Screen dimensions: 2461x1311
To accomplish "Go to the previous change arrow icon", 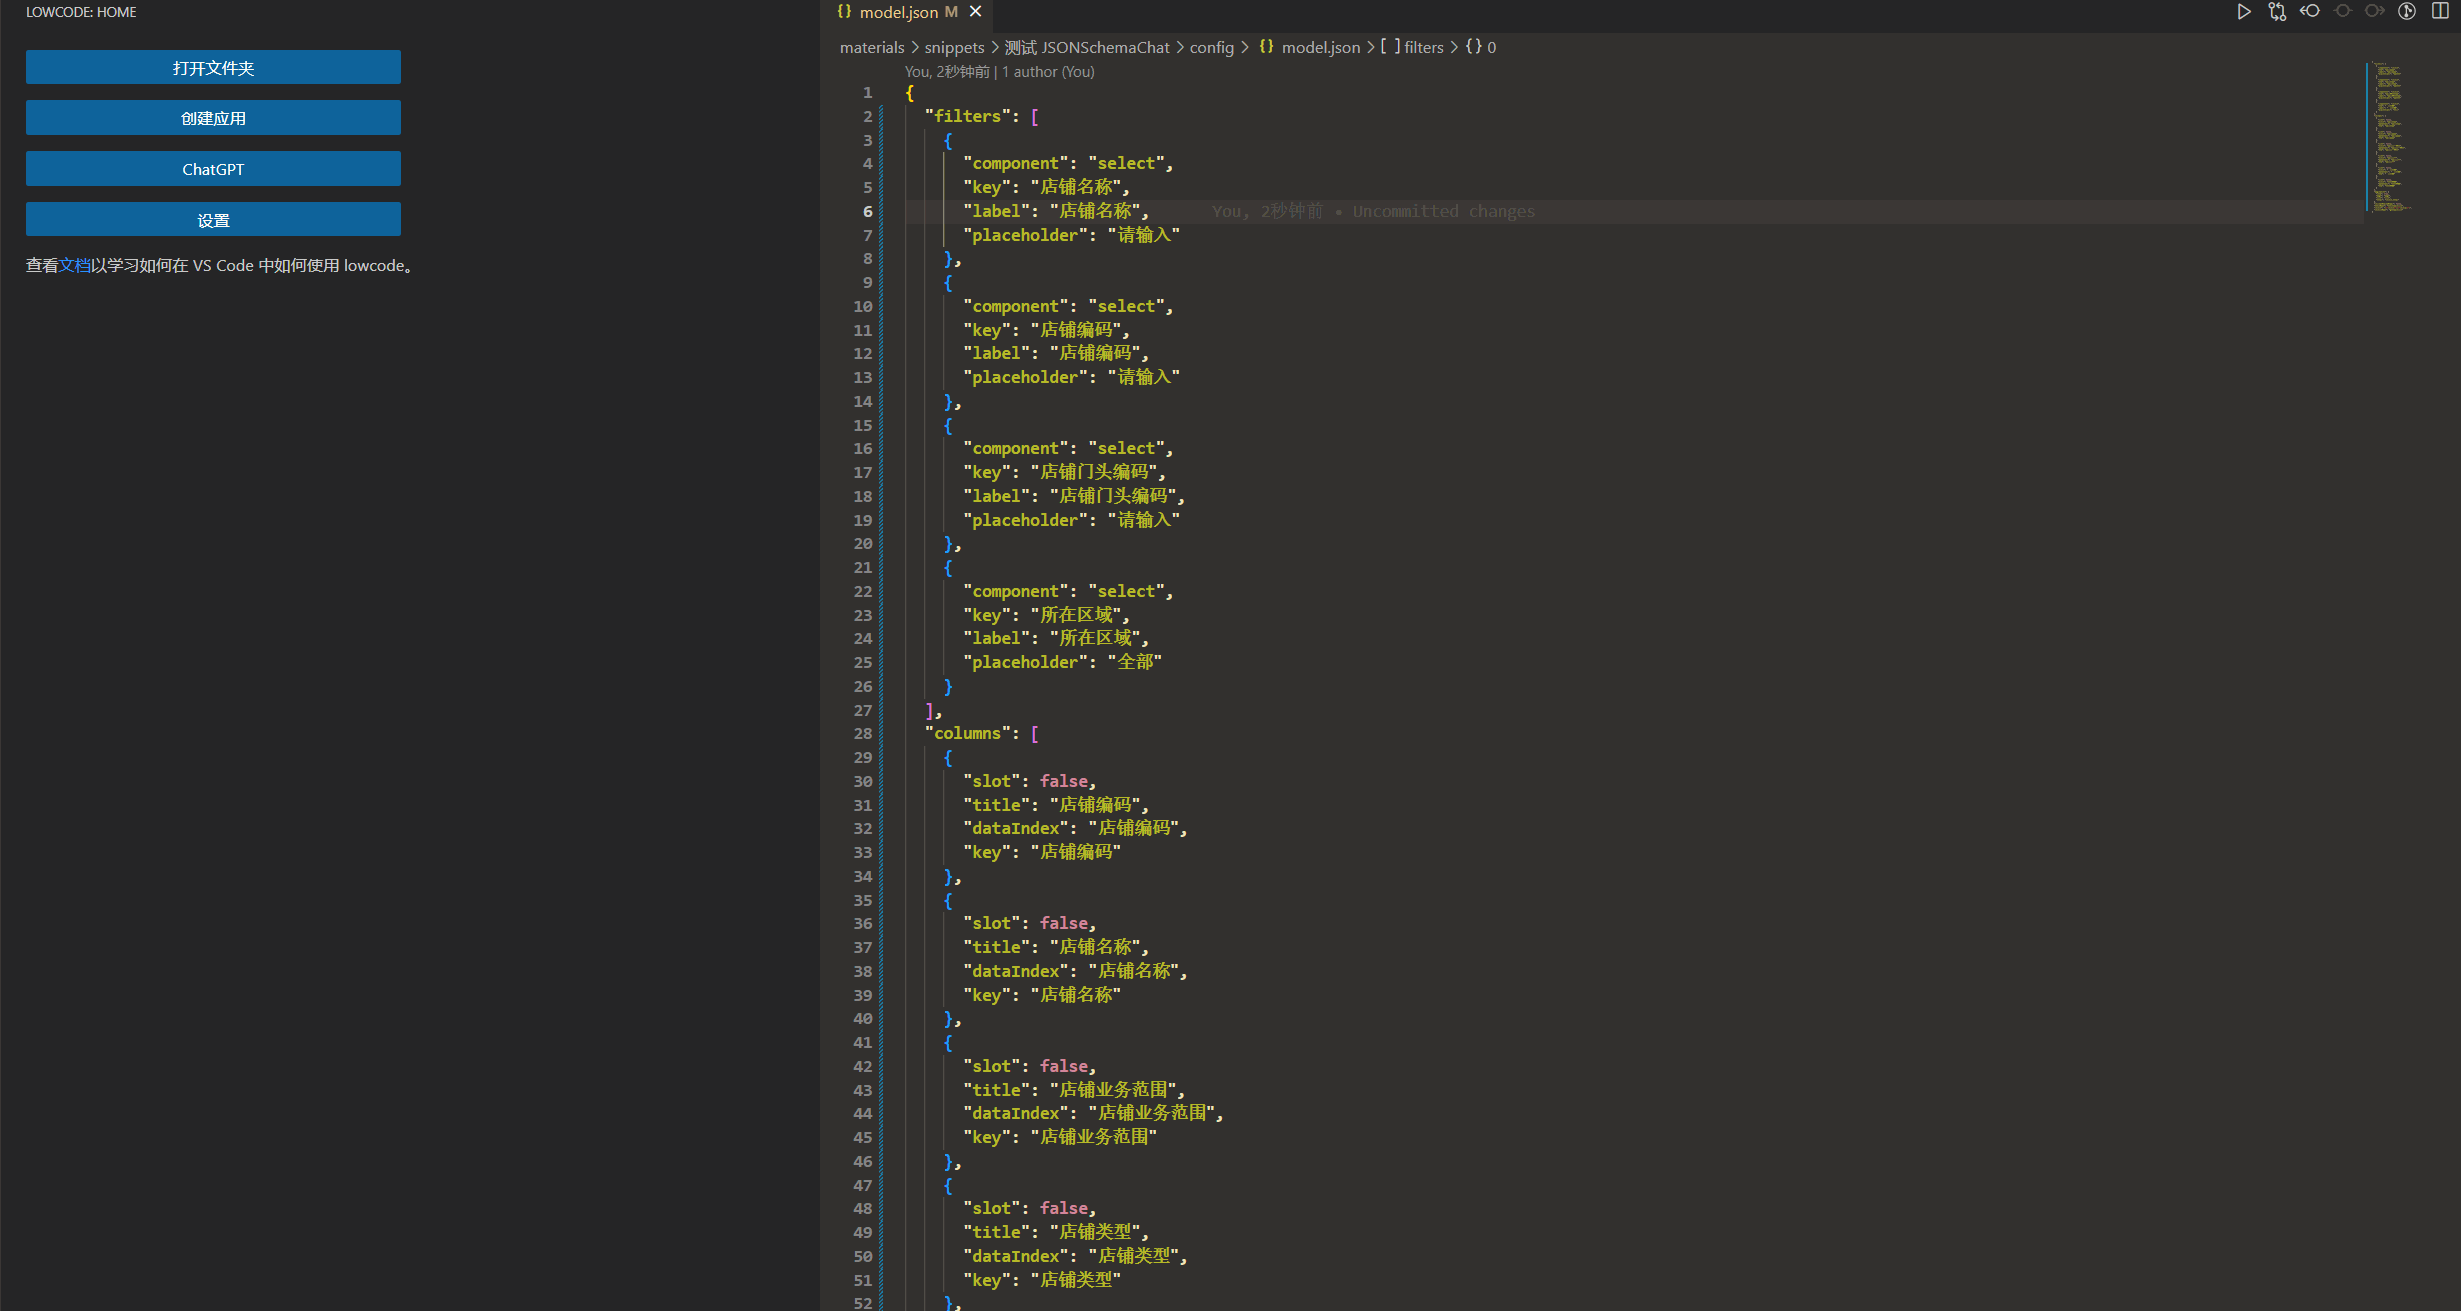I will point(2310,12).
